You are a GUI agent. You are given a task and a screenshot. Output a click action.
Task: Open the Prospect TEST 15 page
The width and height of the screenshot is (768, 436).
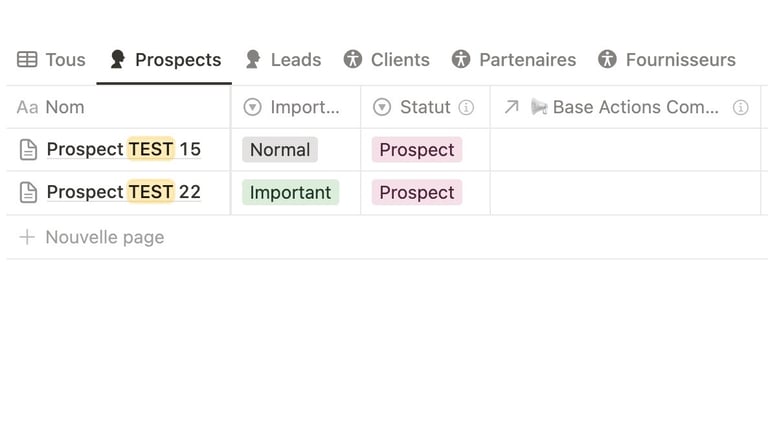tap(123, 149)
